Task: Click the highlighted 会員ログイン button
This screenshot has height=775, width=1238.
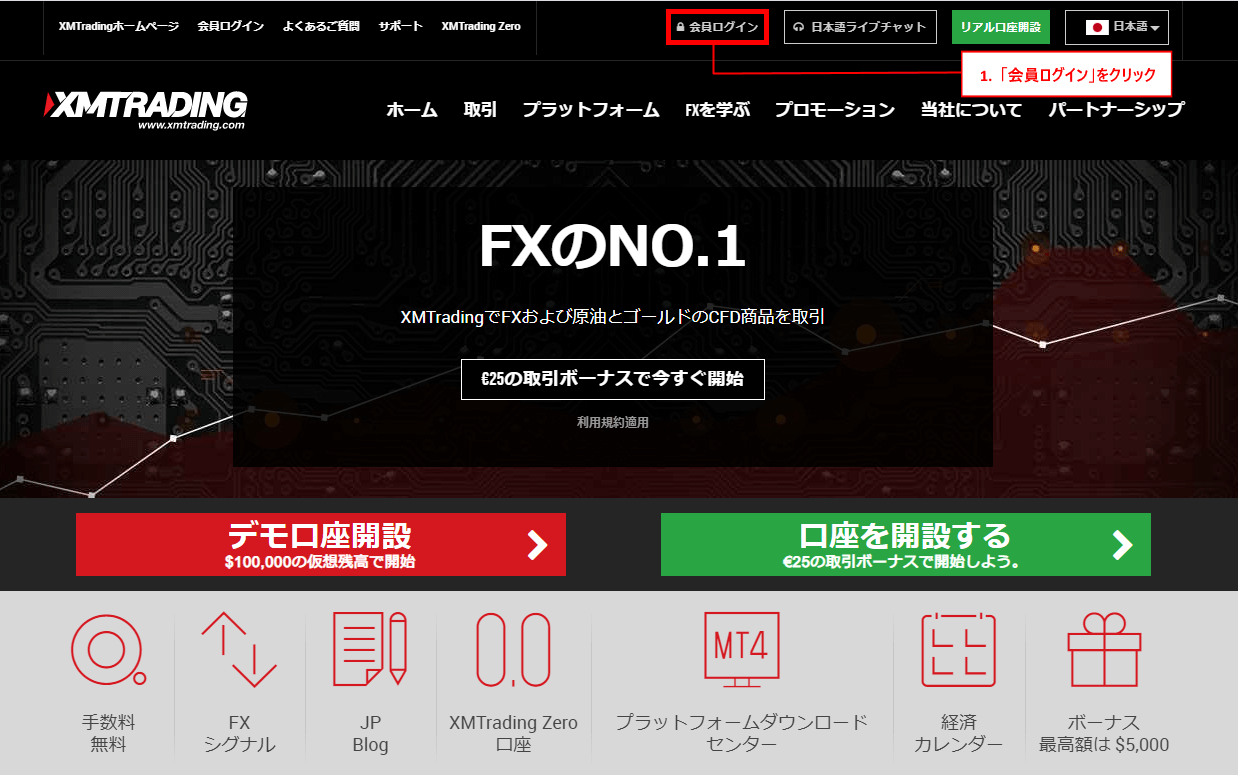Action: click(x=717, y=27)
